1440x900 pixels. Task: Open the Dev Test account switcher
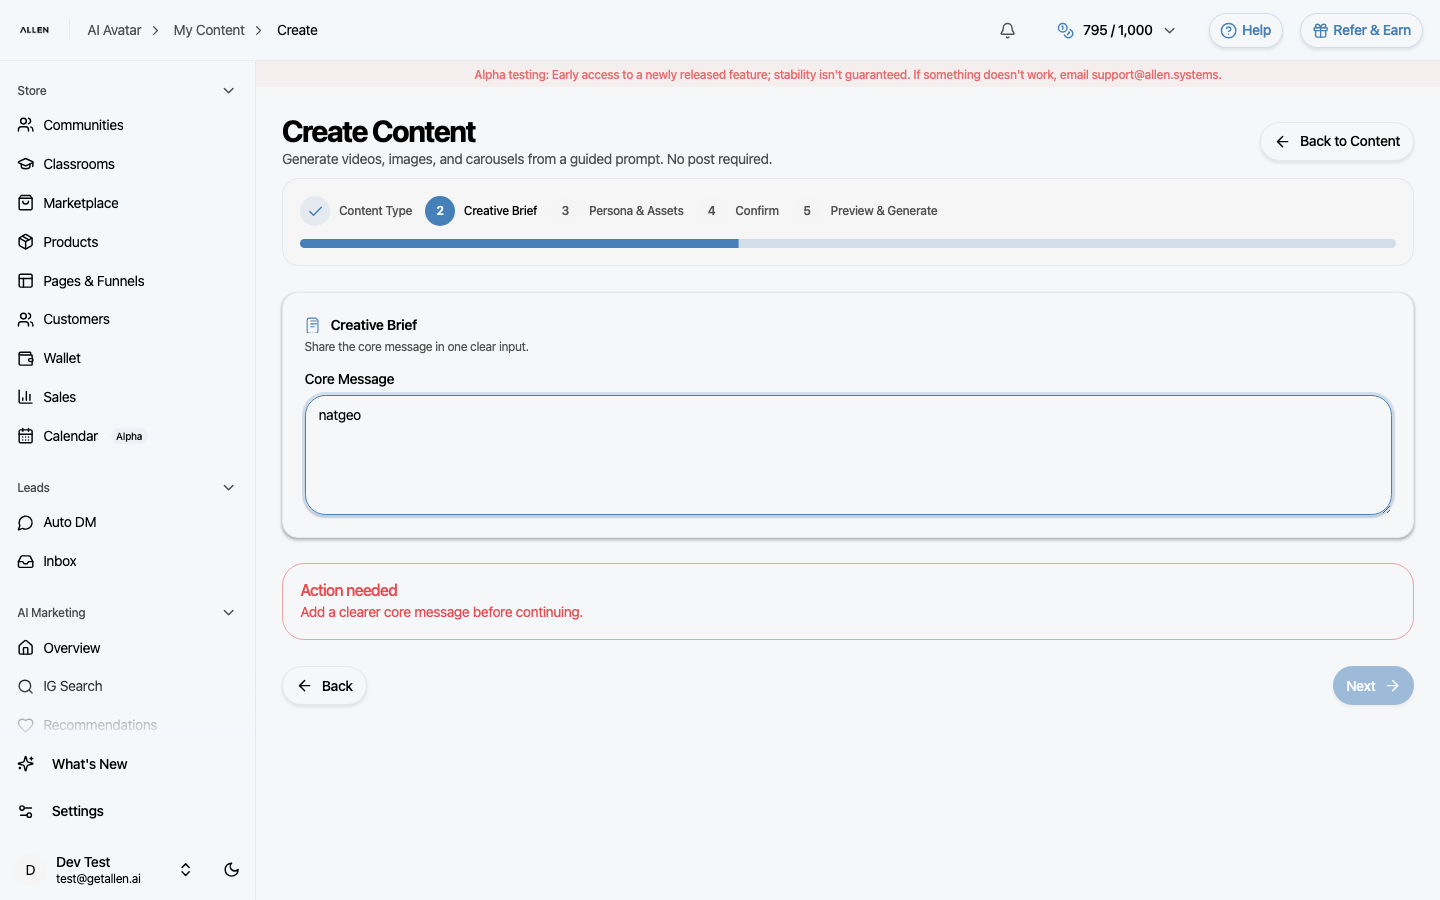pyautogui.click(x=185, y=870)
